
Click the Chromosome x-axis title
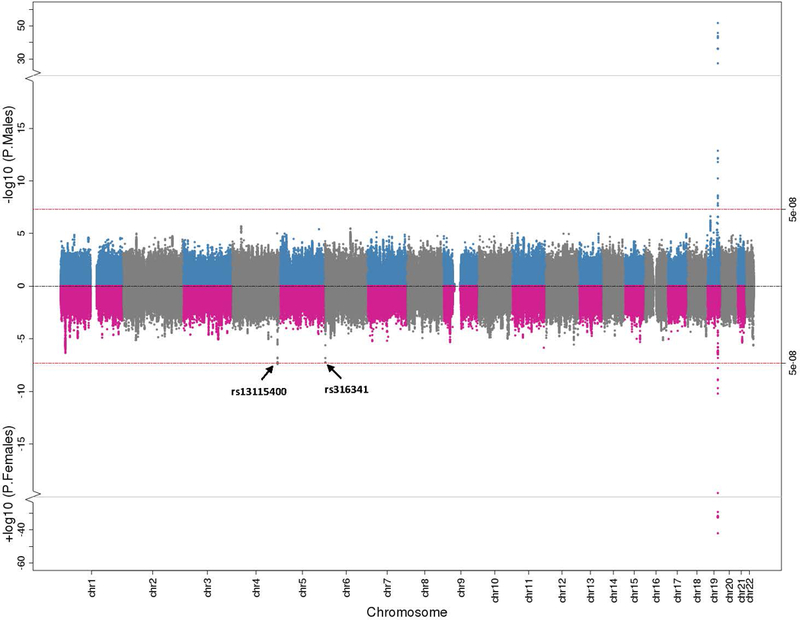[x=407, y=612]
